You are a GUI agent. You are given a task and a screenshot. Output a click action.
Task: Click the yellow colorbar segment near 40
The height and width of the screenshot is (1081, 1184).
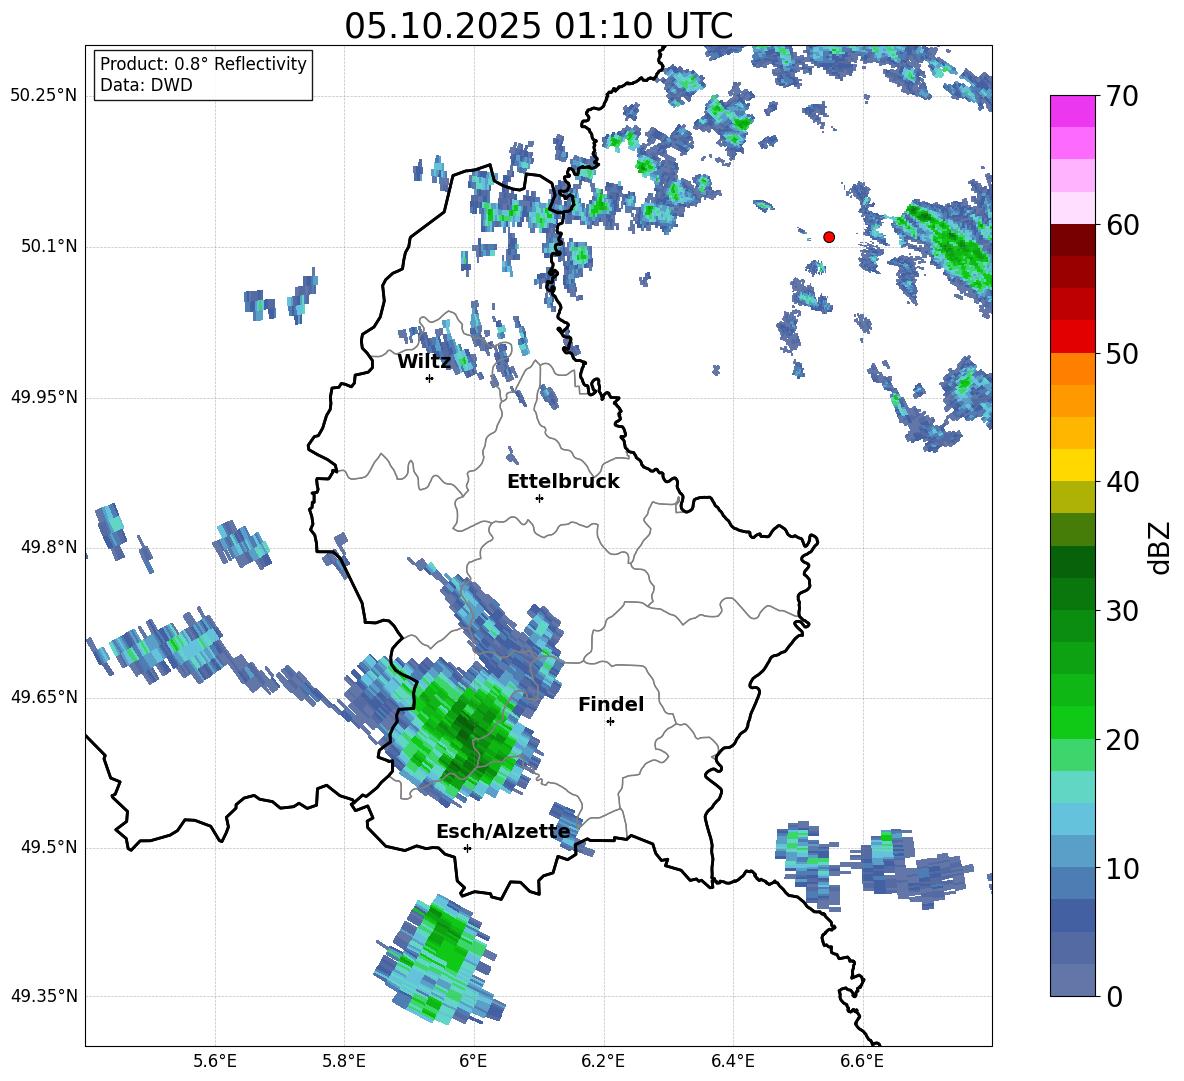[1072, 465]
